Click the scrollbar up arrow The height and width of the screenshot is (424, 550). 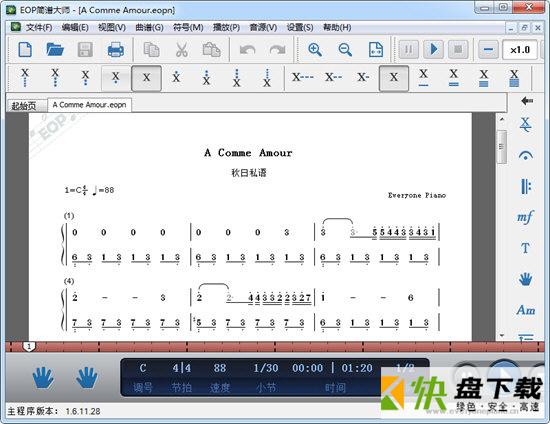tap(502, 120)
